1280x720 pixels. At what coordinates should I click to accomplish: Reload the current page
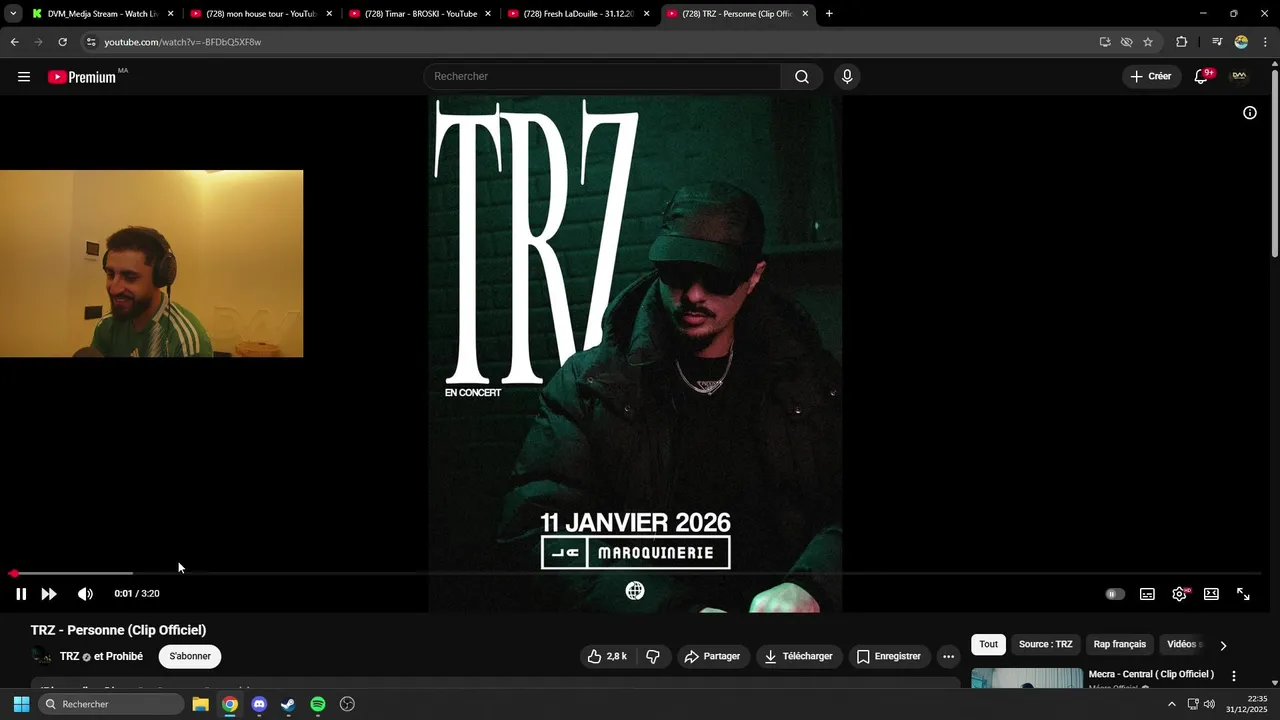tap(62, 42)
